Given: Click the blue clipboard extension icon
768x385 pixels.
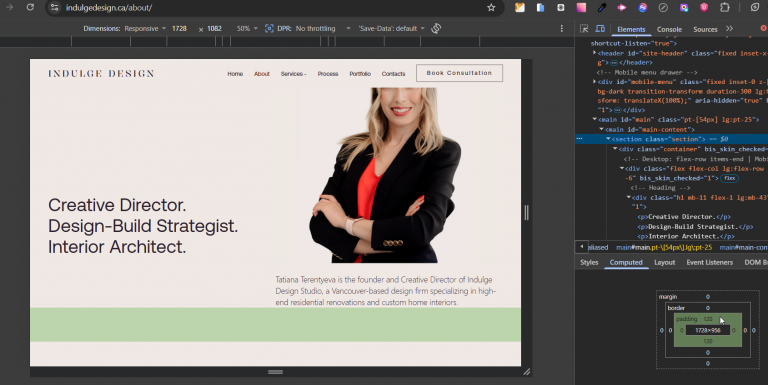Looking at the screenshot, I should [540, 7].
